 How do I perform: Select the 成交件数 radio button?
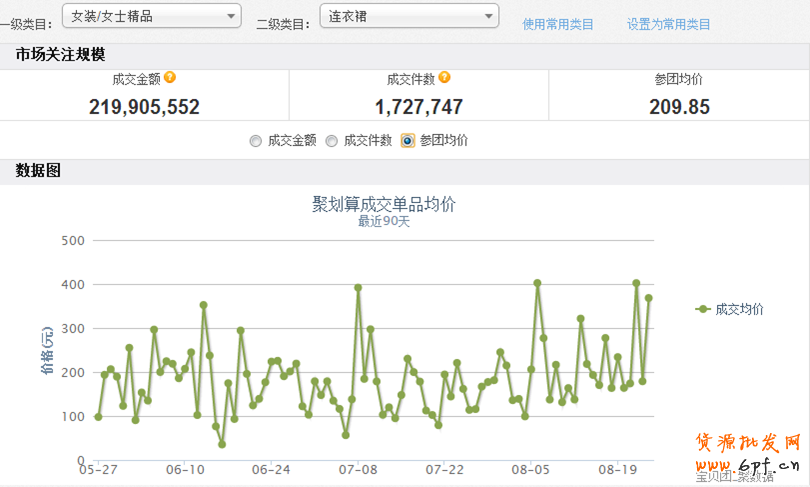pyautogui.click(x=332, y=141)
